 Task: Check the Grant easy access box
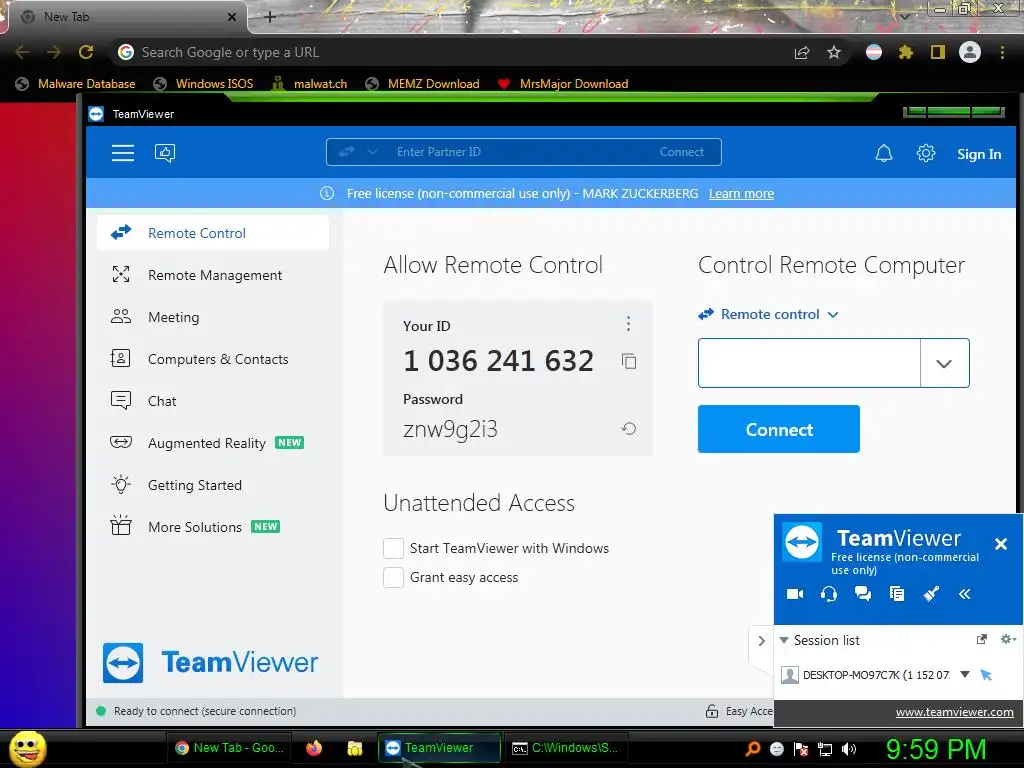coord(393,577)
